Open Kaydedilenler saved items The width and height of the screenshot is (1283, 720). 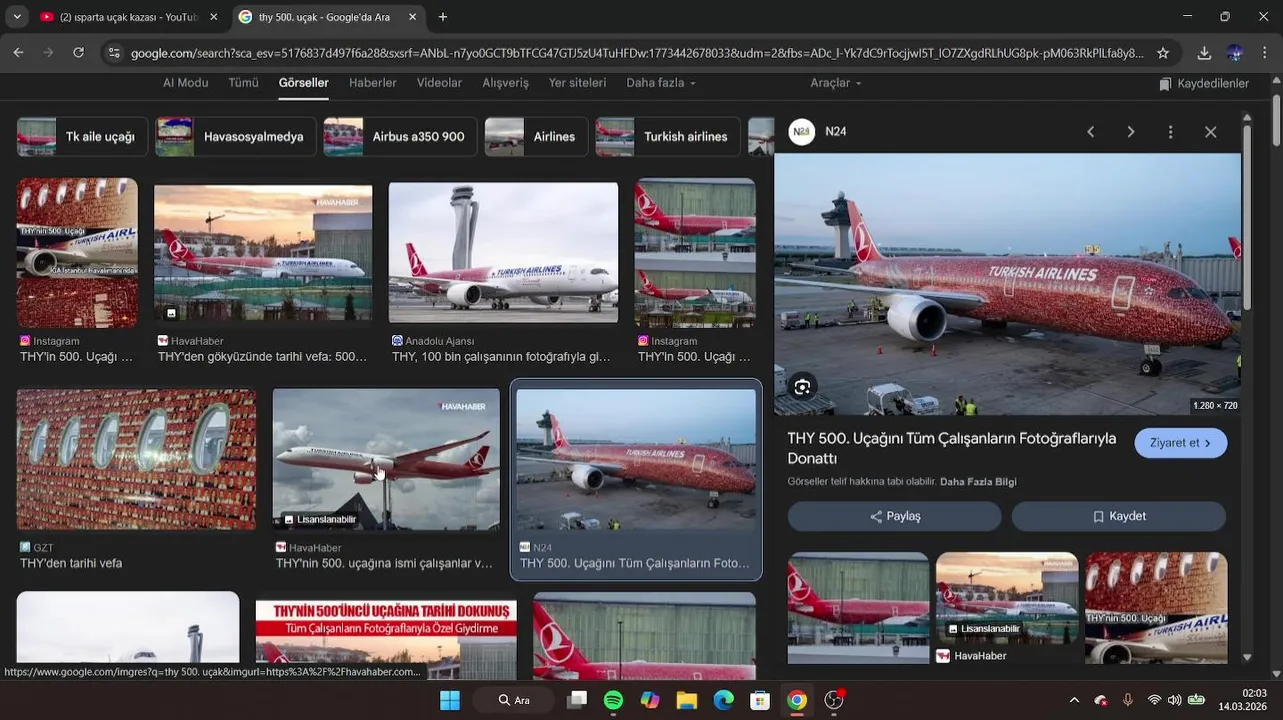click(1204, 84)
